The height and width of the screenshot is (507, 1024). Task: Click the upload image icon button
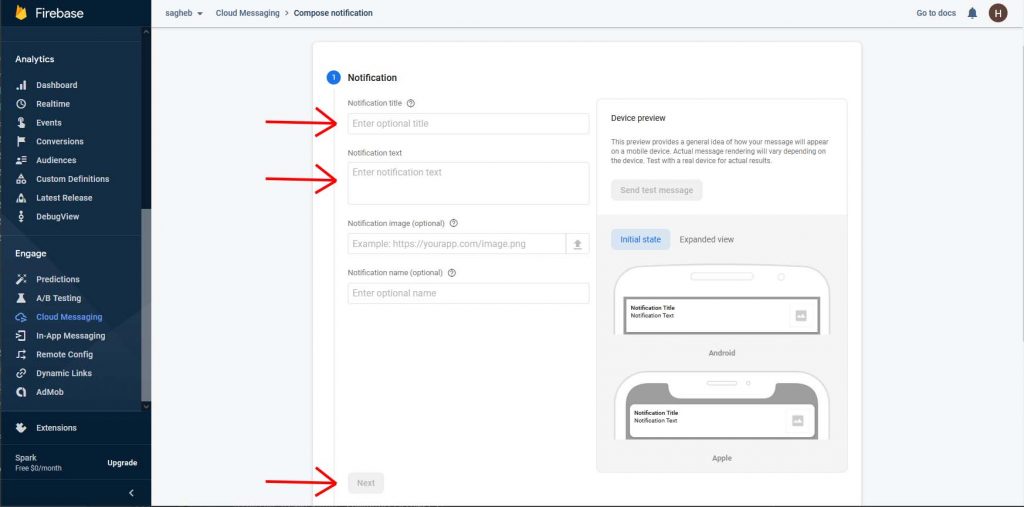pyautogui.click(x=577, y=244)
